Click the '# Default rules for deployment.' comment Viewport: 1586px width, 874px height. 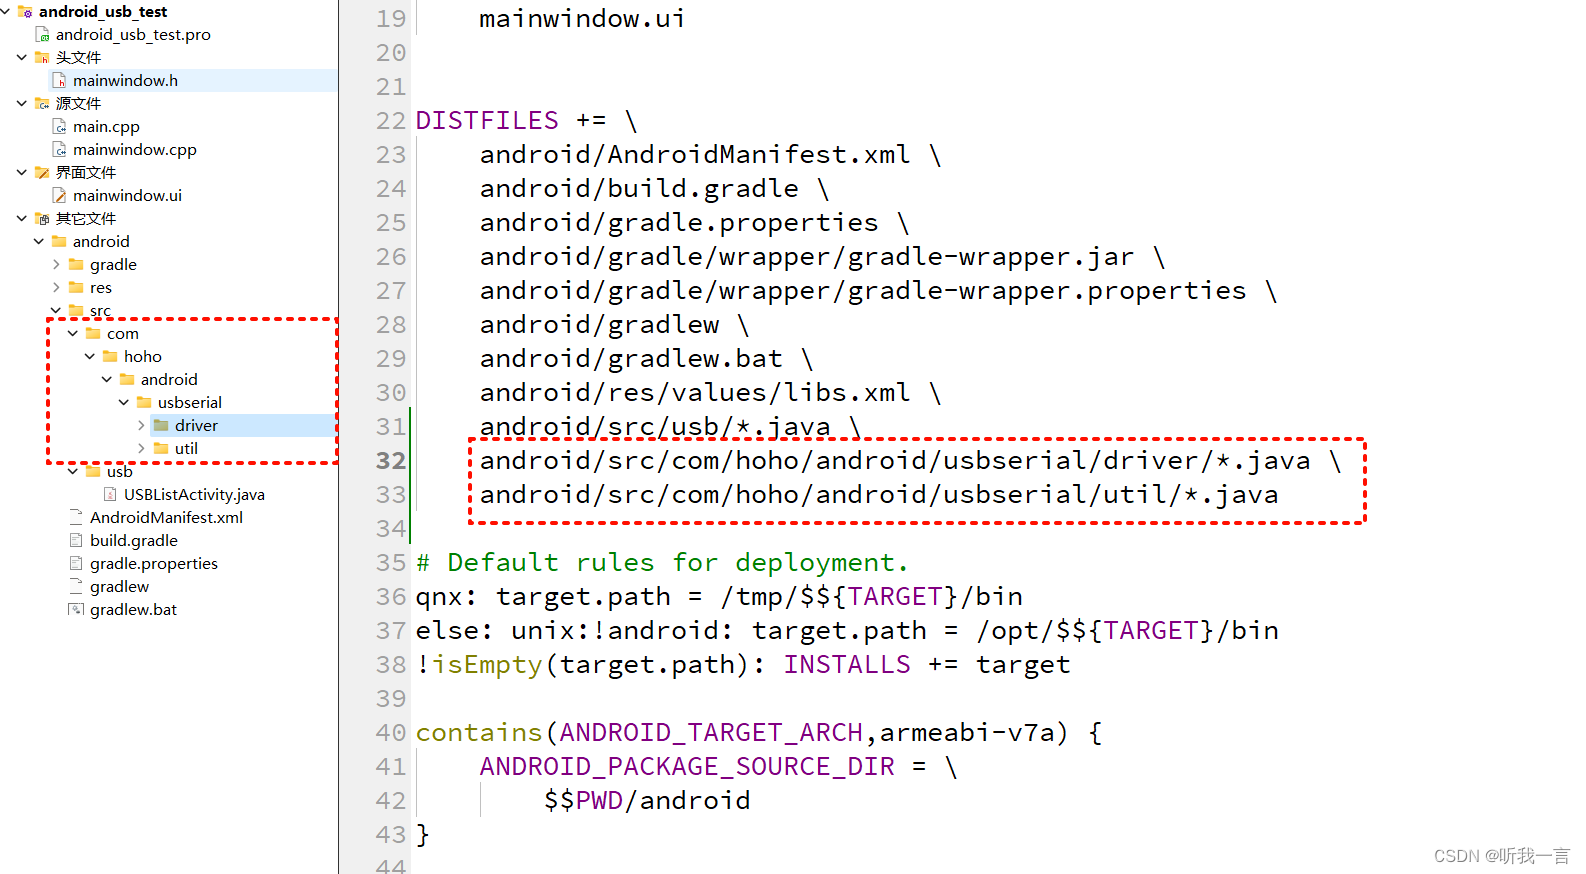(x=662, y=562)
